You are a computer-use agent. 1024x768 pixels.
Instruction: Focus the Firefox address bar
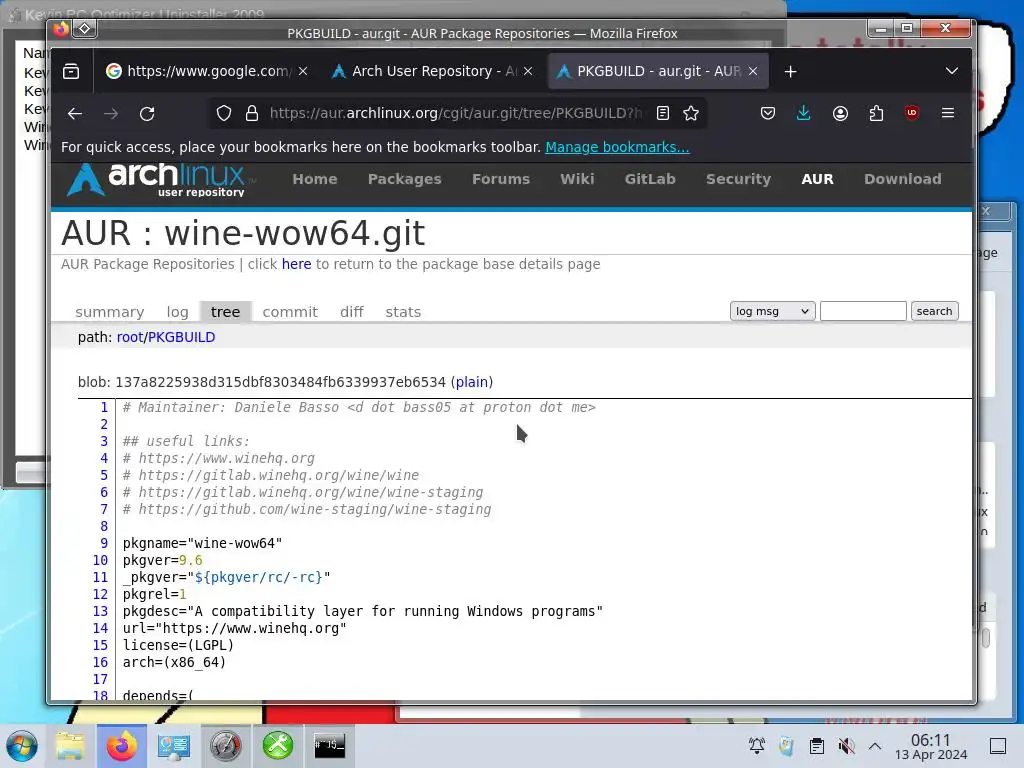(x=455, y=114)
